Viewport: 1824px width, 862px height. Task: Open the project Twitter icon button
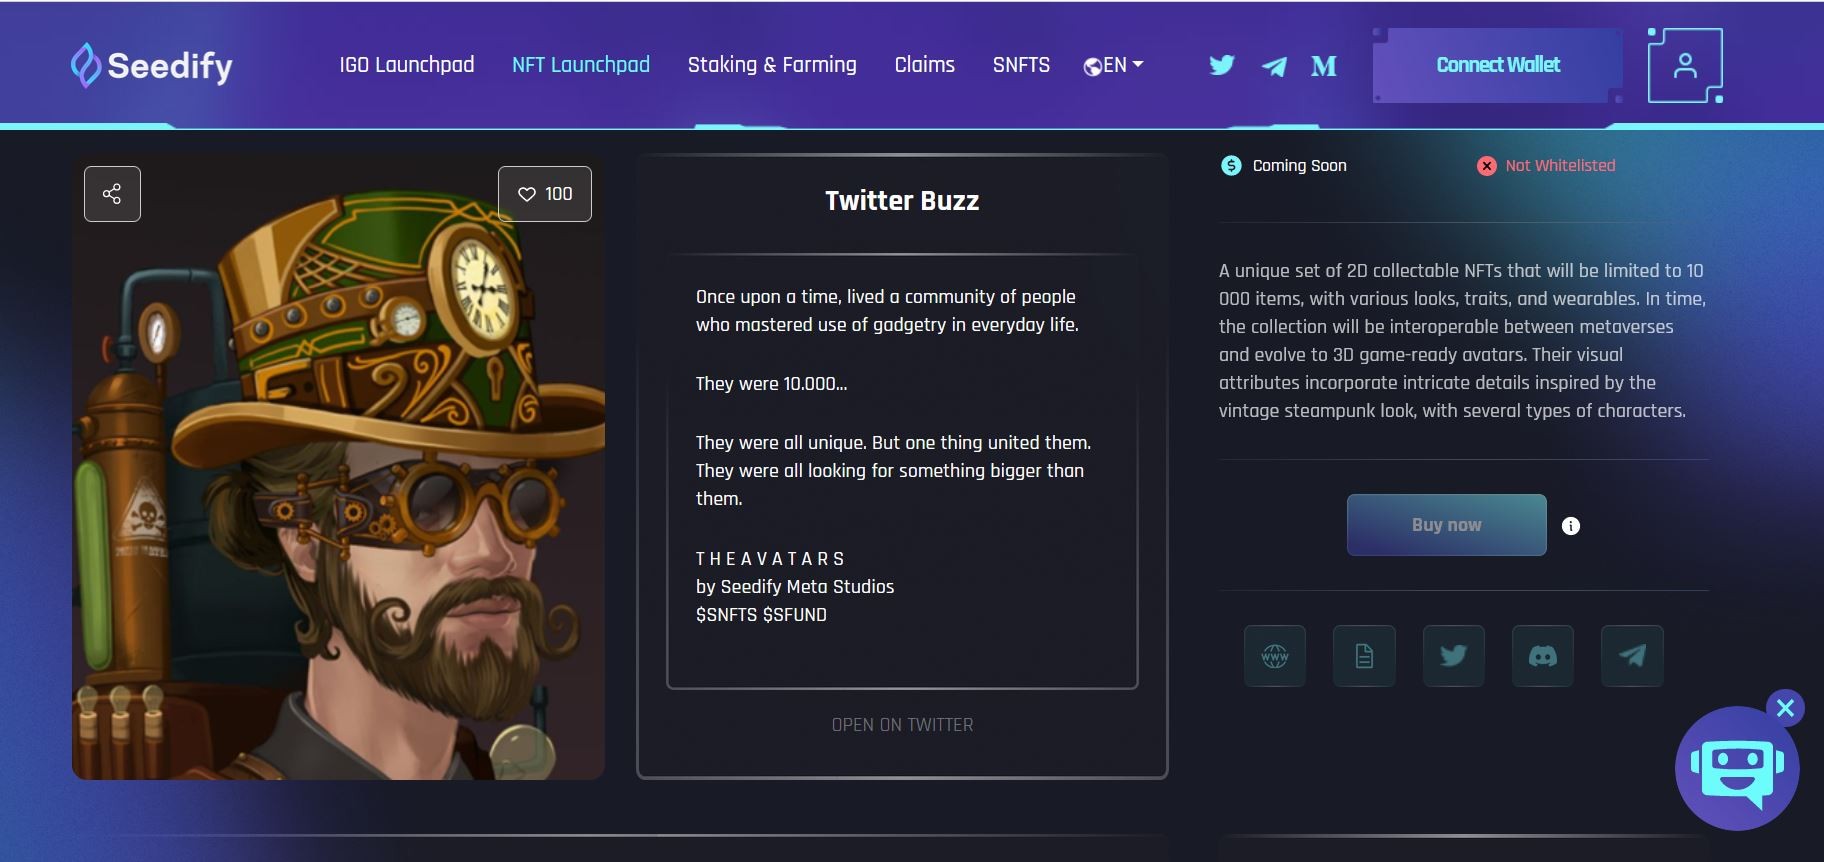(1454, 656)
